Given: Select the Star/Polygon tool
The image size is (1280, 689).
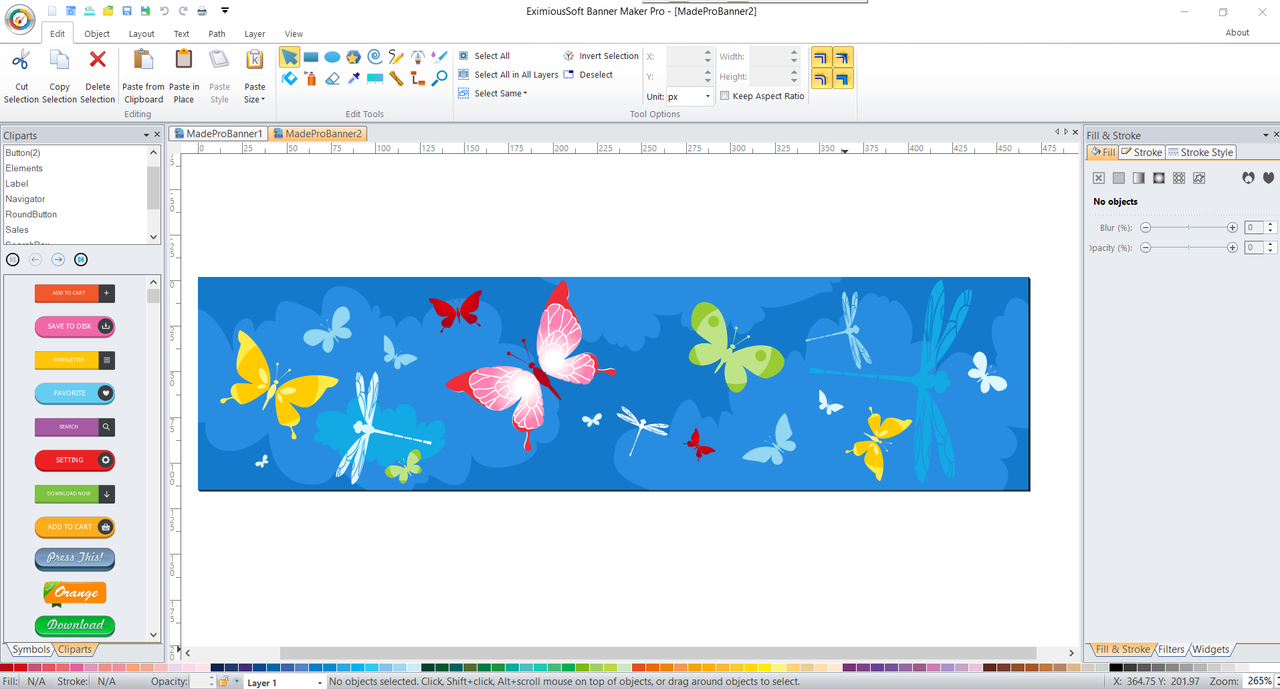Looking at the screenshot, I should pyautogui.click(x=353, y=57).
